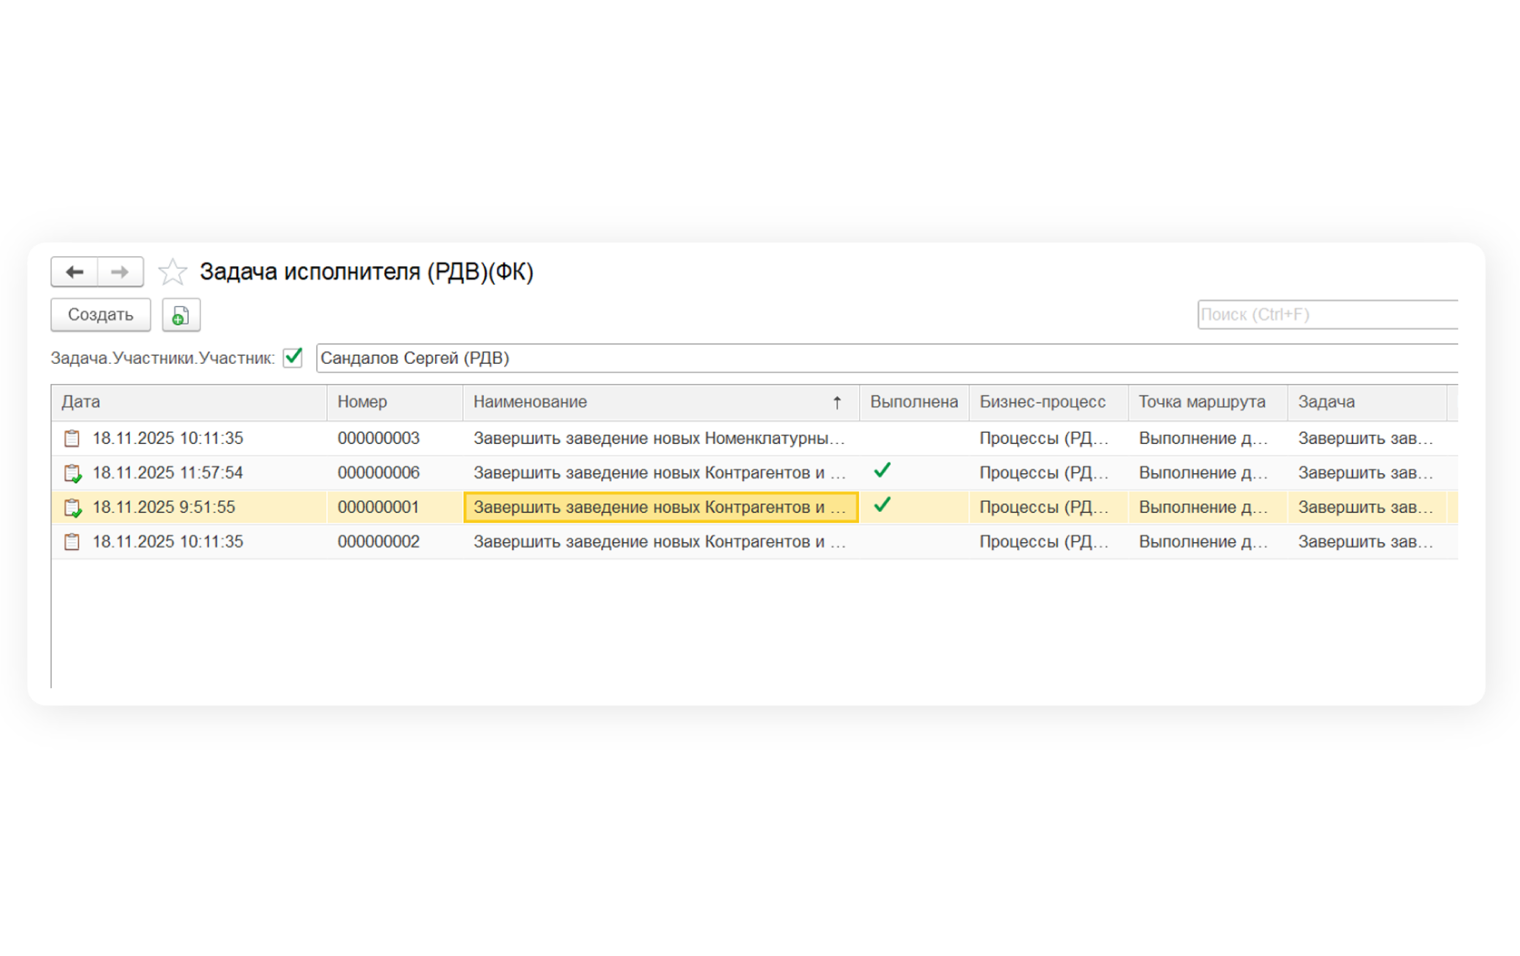Click task icon in row 000000003

72,439
